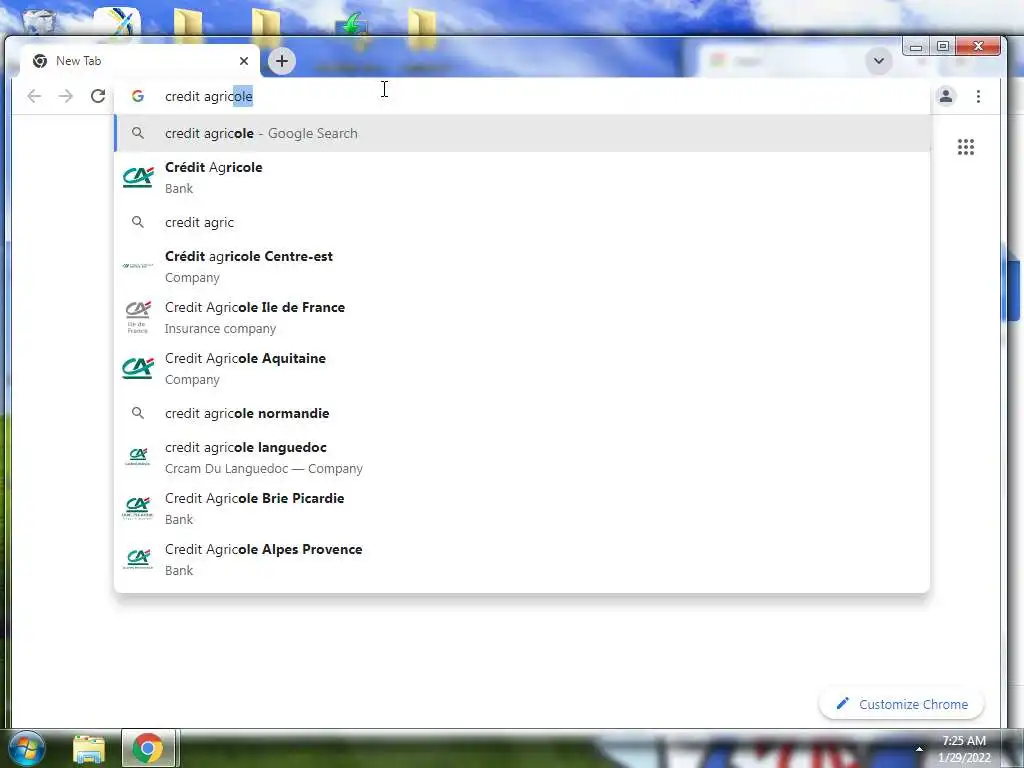1024x768 pixels.
Task: Open a new tab with plus button
Action: pos(281,61)
